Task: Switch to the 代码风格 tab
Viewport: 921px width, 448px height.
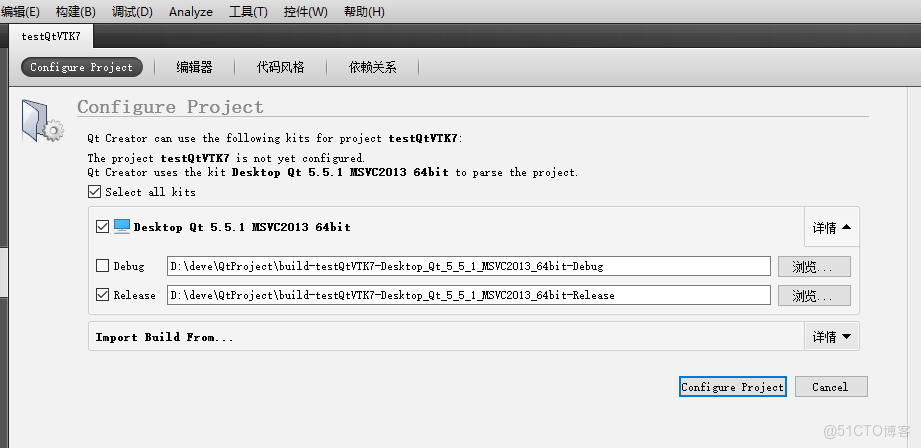Action: click(280, 67)
